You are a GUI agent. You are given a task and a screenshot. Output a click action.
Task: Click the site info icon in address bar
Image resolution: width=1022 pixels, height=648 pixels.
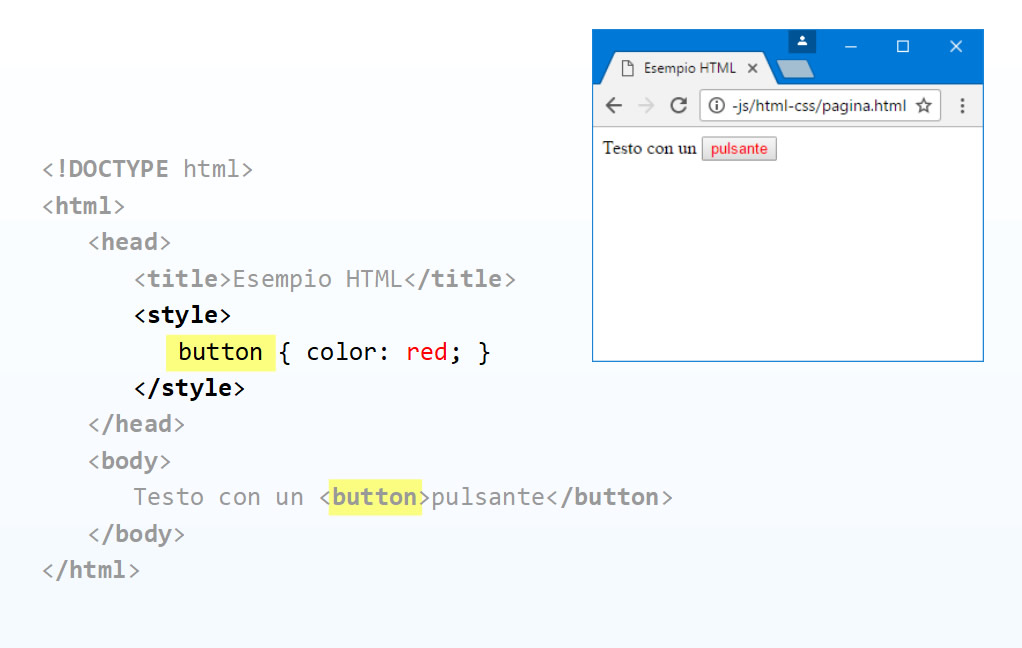click(x=716, y=106)
